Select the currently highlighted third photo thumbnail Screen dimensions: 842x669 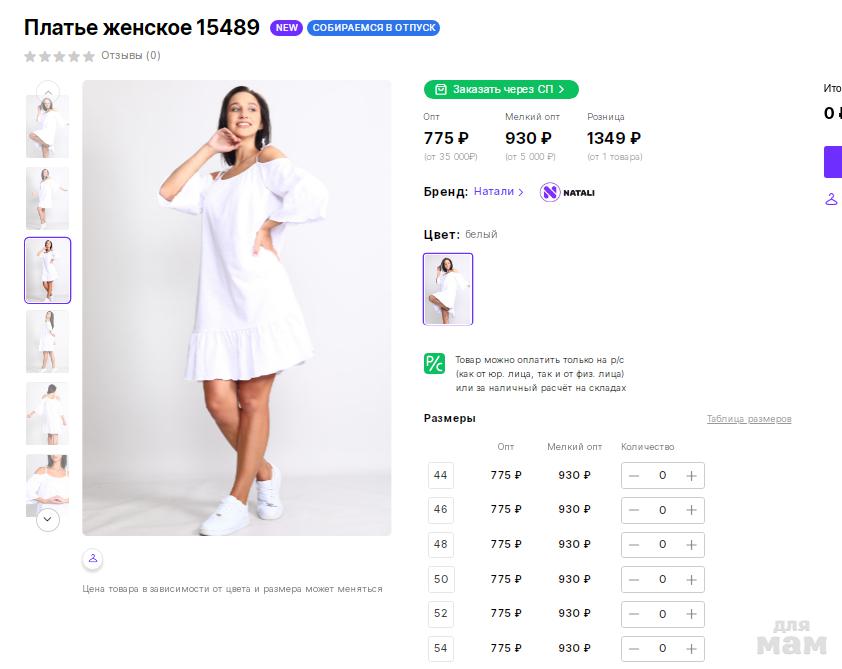click(48, 270)
